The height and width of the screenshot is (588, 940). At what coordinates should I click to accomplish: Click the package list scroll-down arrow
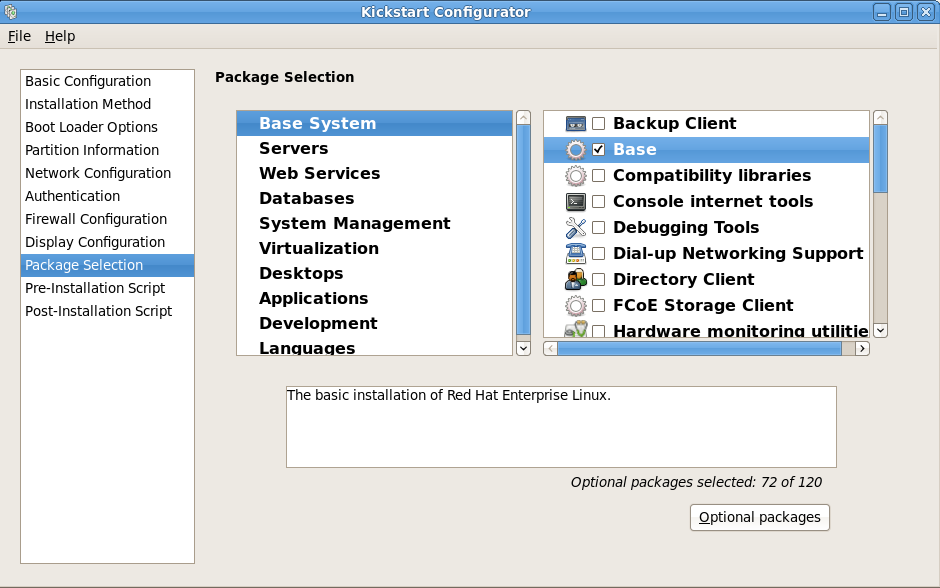click(x=880, y=330)
